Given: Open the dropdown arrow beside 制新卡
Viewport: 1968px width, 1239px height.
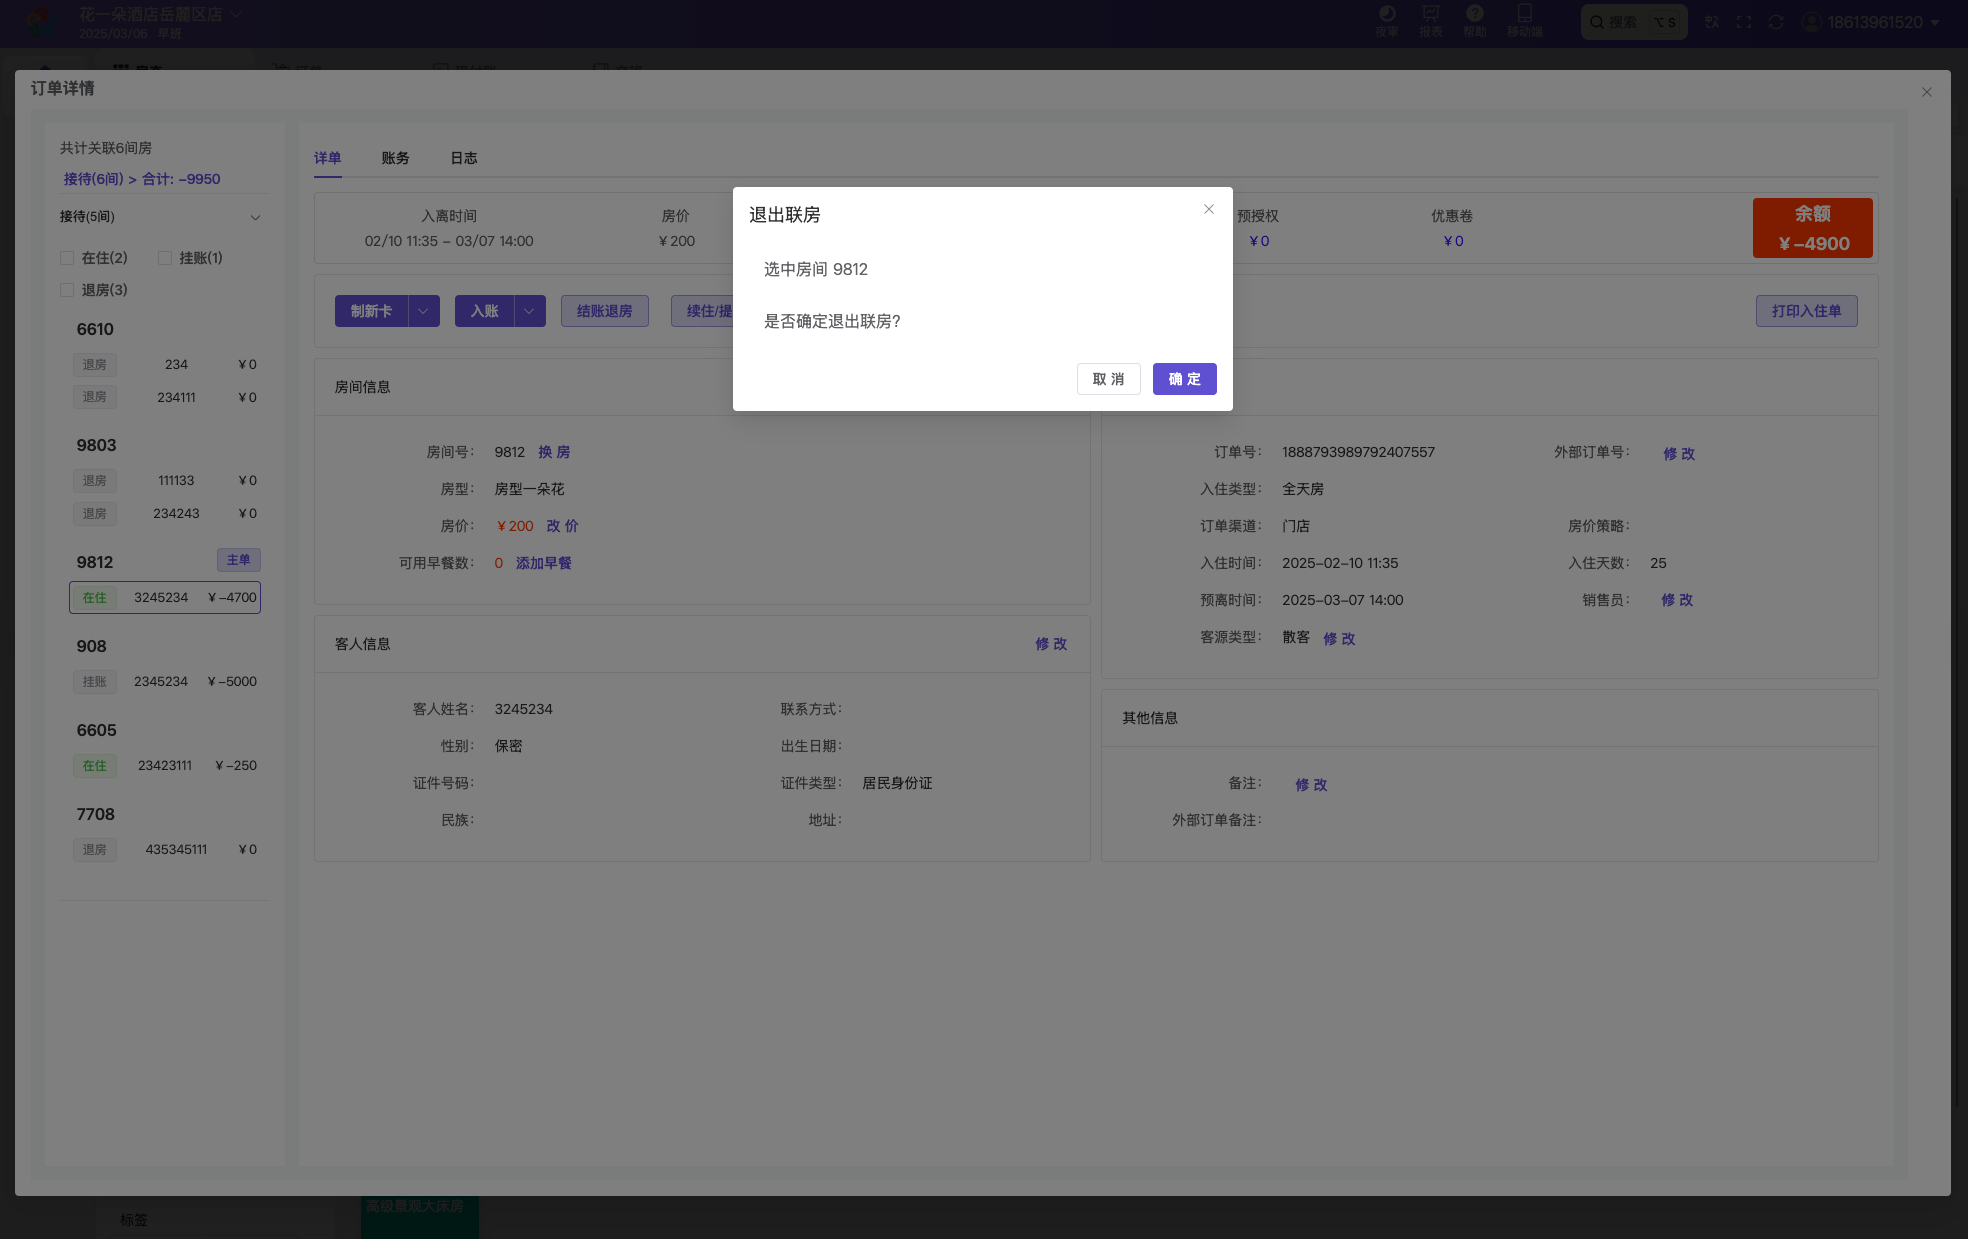Looking at the screenshot, I should coord(423,311).
